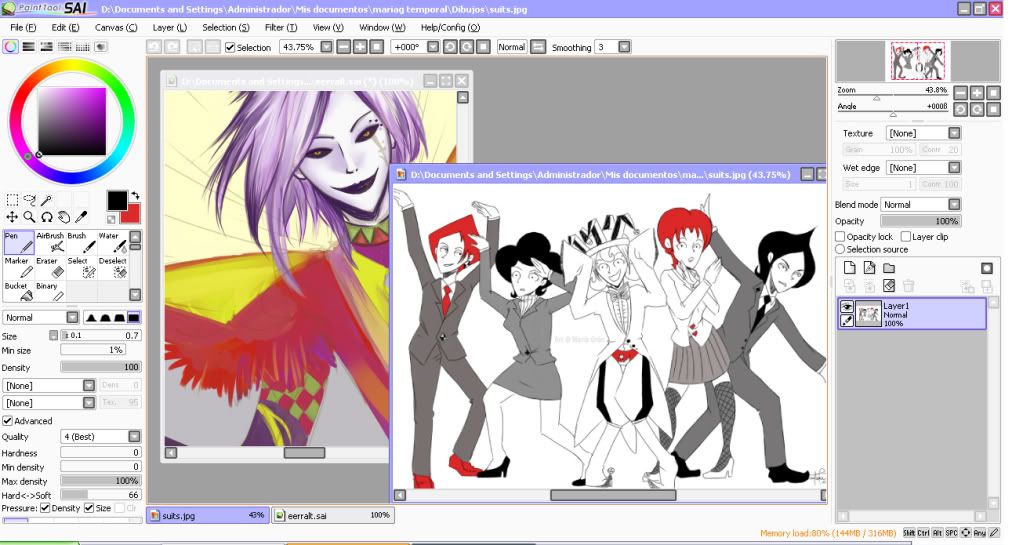Select the Water tool

click(113, 242)
